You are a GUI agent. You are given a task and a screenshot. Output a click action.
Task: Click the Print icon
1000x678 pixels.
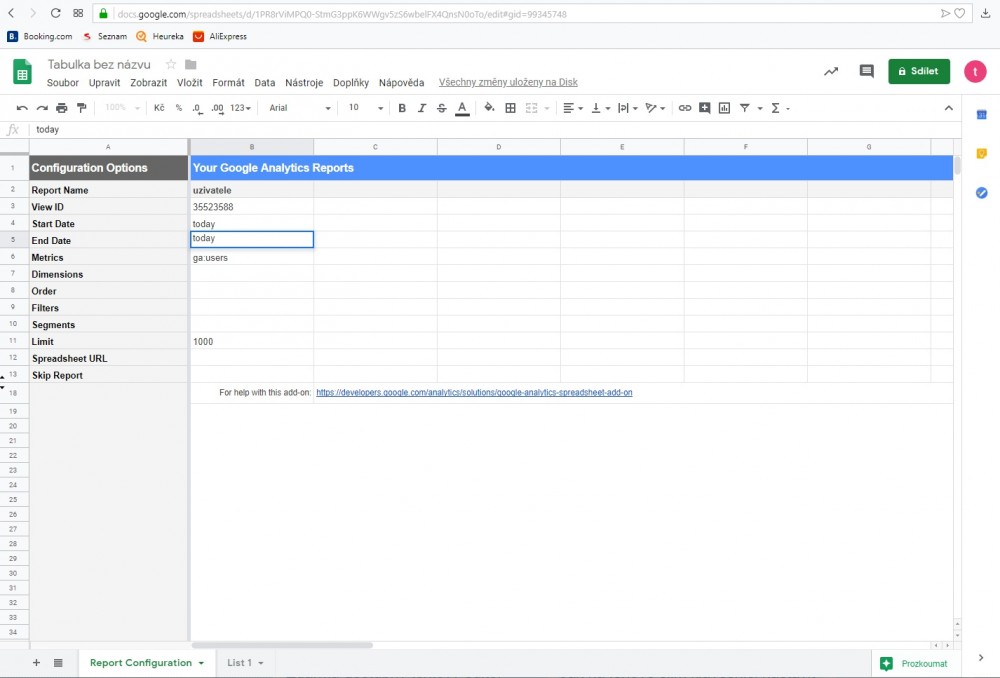60,108
